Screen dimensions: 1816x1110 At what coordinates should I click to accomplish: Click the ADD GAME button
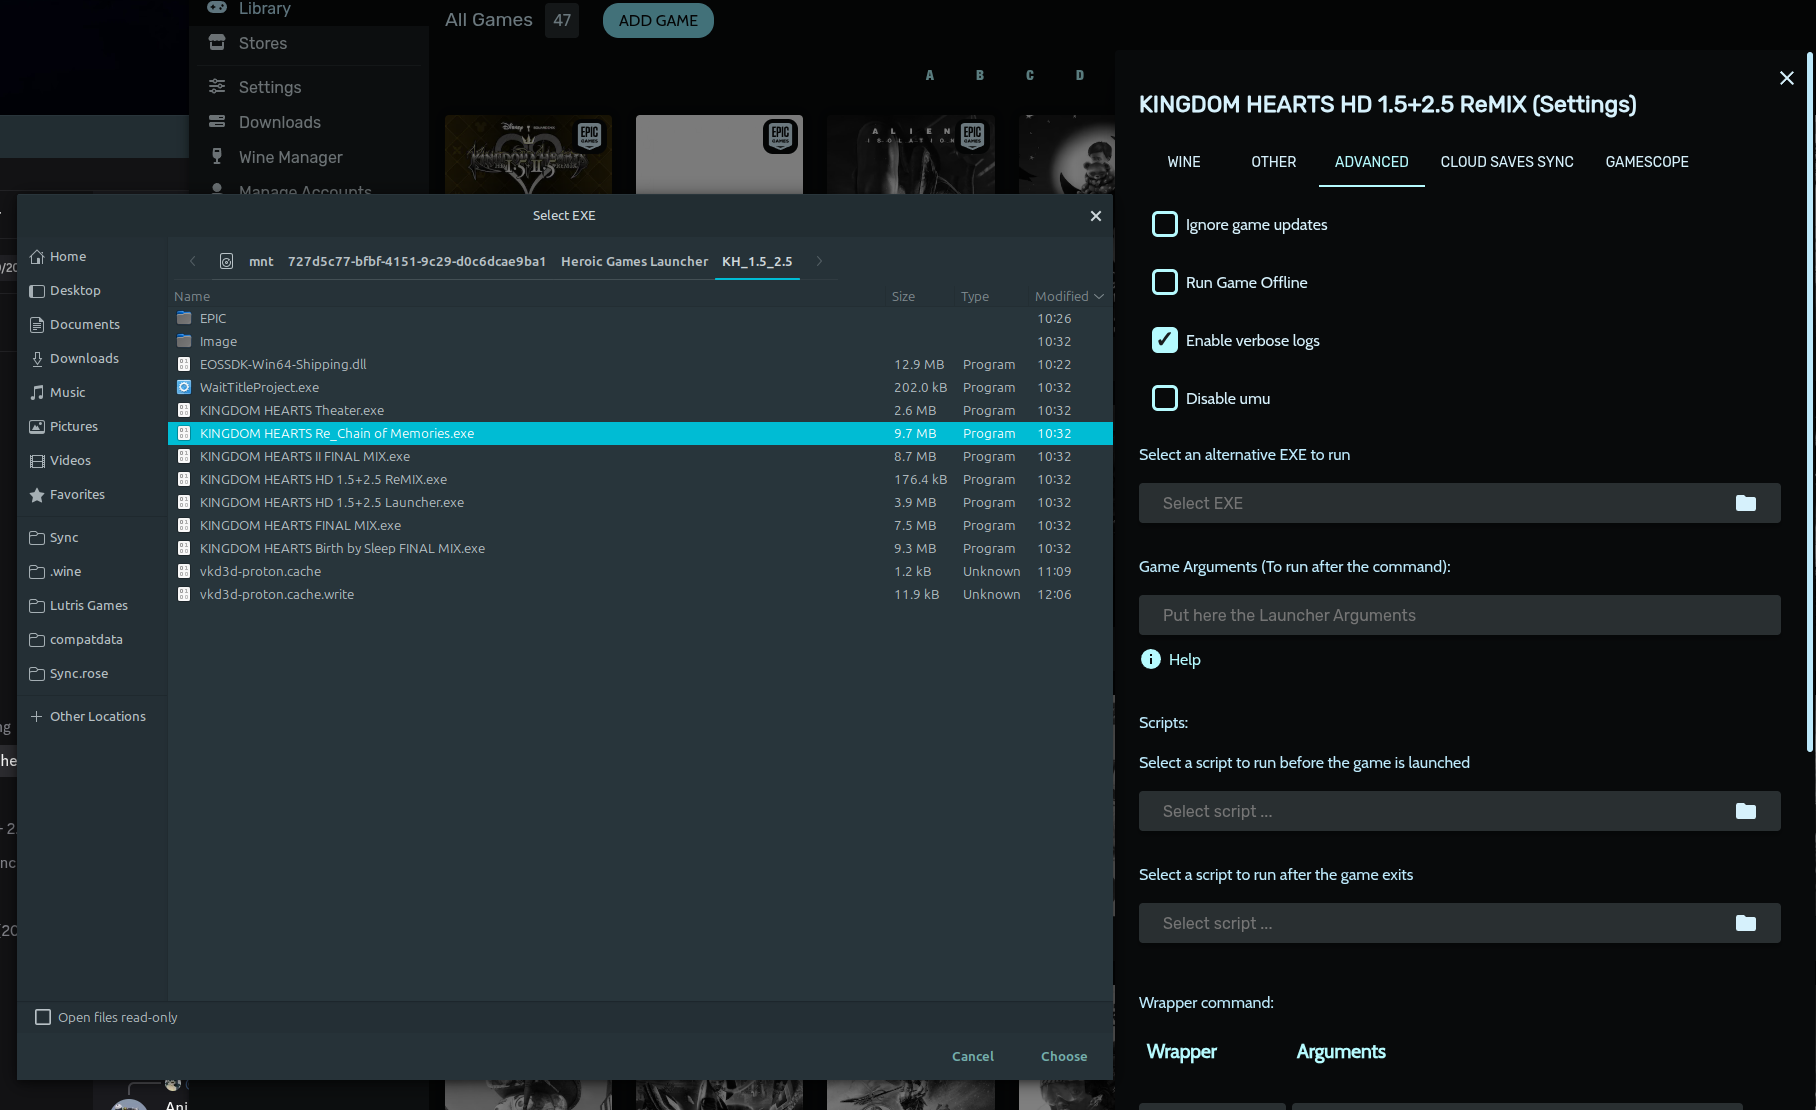pos(658,20)
